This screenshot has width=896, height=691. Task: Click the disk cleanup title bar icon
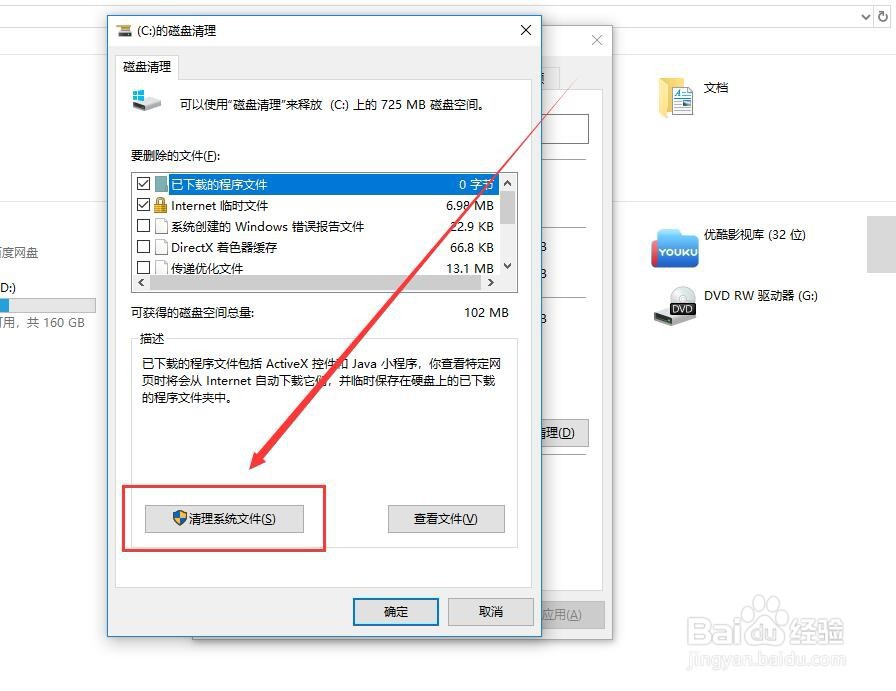(x=124, y=30)
